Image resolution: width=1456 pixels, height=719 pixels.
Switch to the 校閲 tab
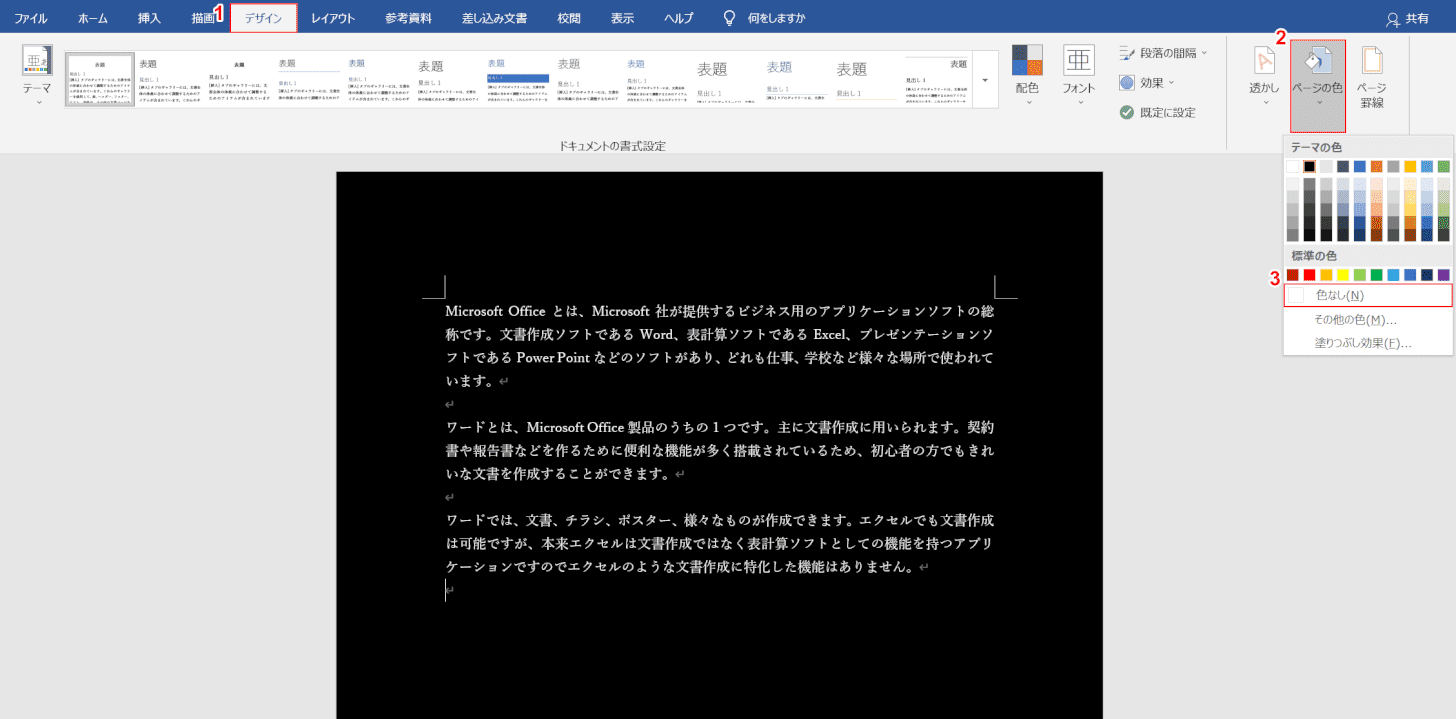569,18
